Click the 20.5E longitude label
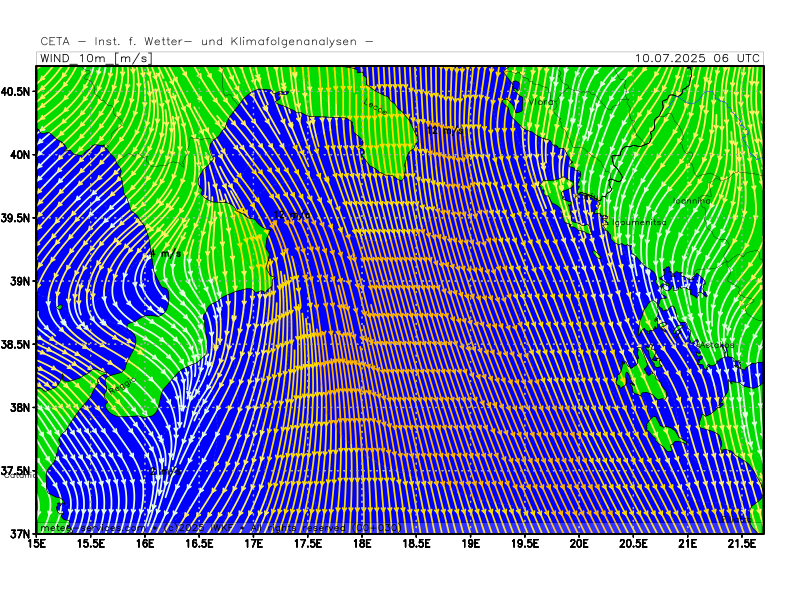 [x=633, y=544]
